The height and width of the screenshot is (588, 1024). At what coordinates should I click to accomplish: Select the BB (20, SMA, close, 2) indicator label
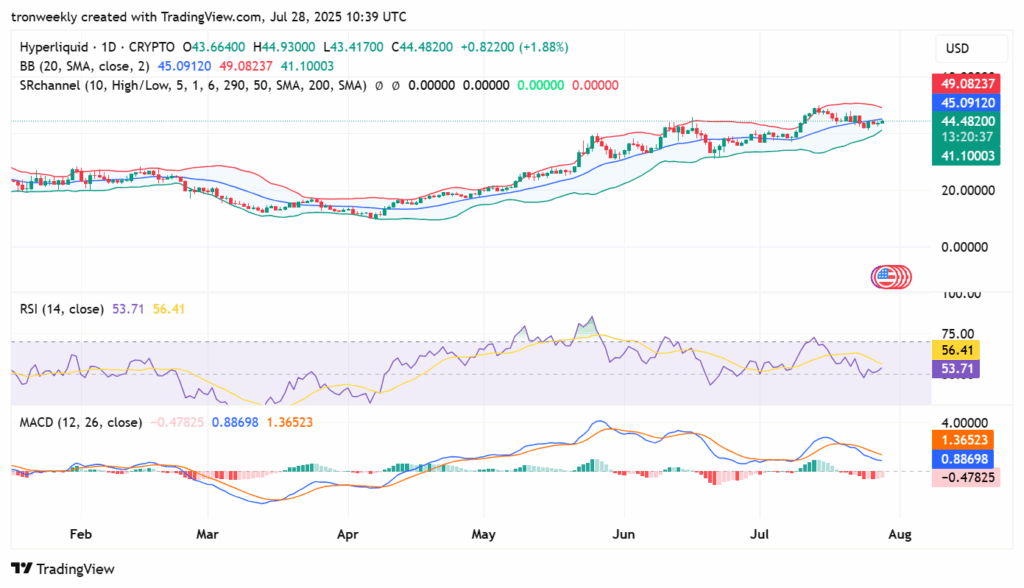point(84,66)
